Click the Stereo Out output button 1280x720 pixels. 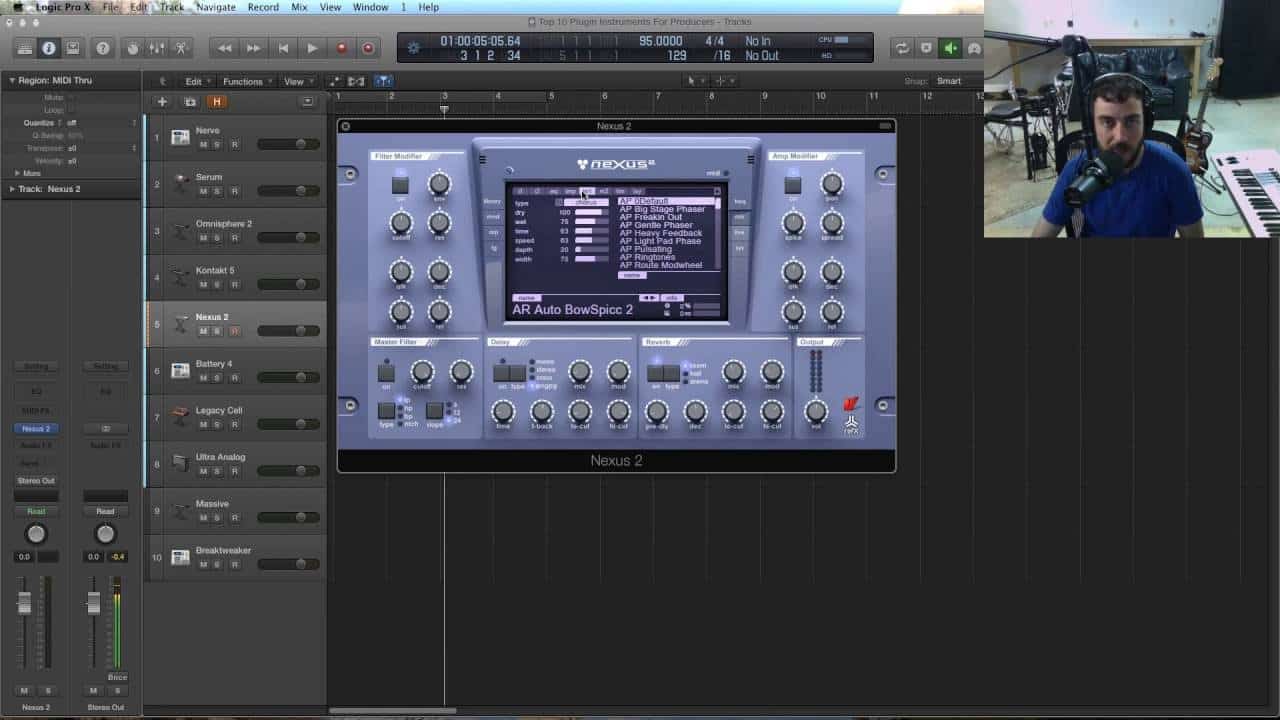point(36,481)
